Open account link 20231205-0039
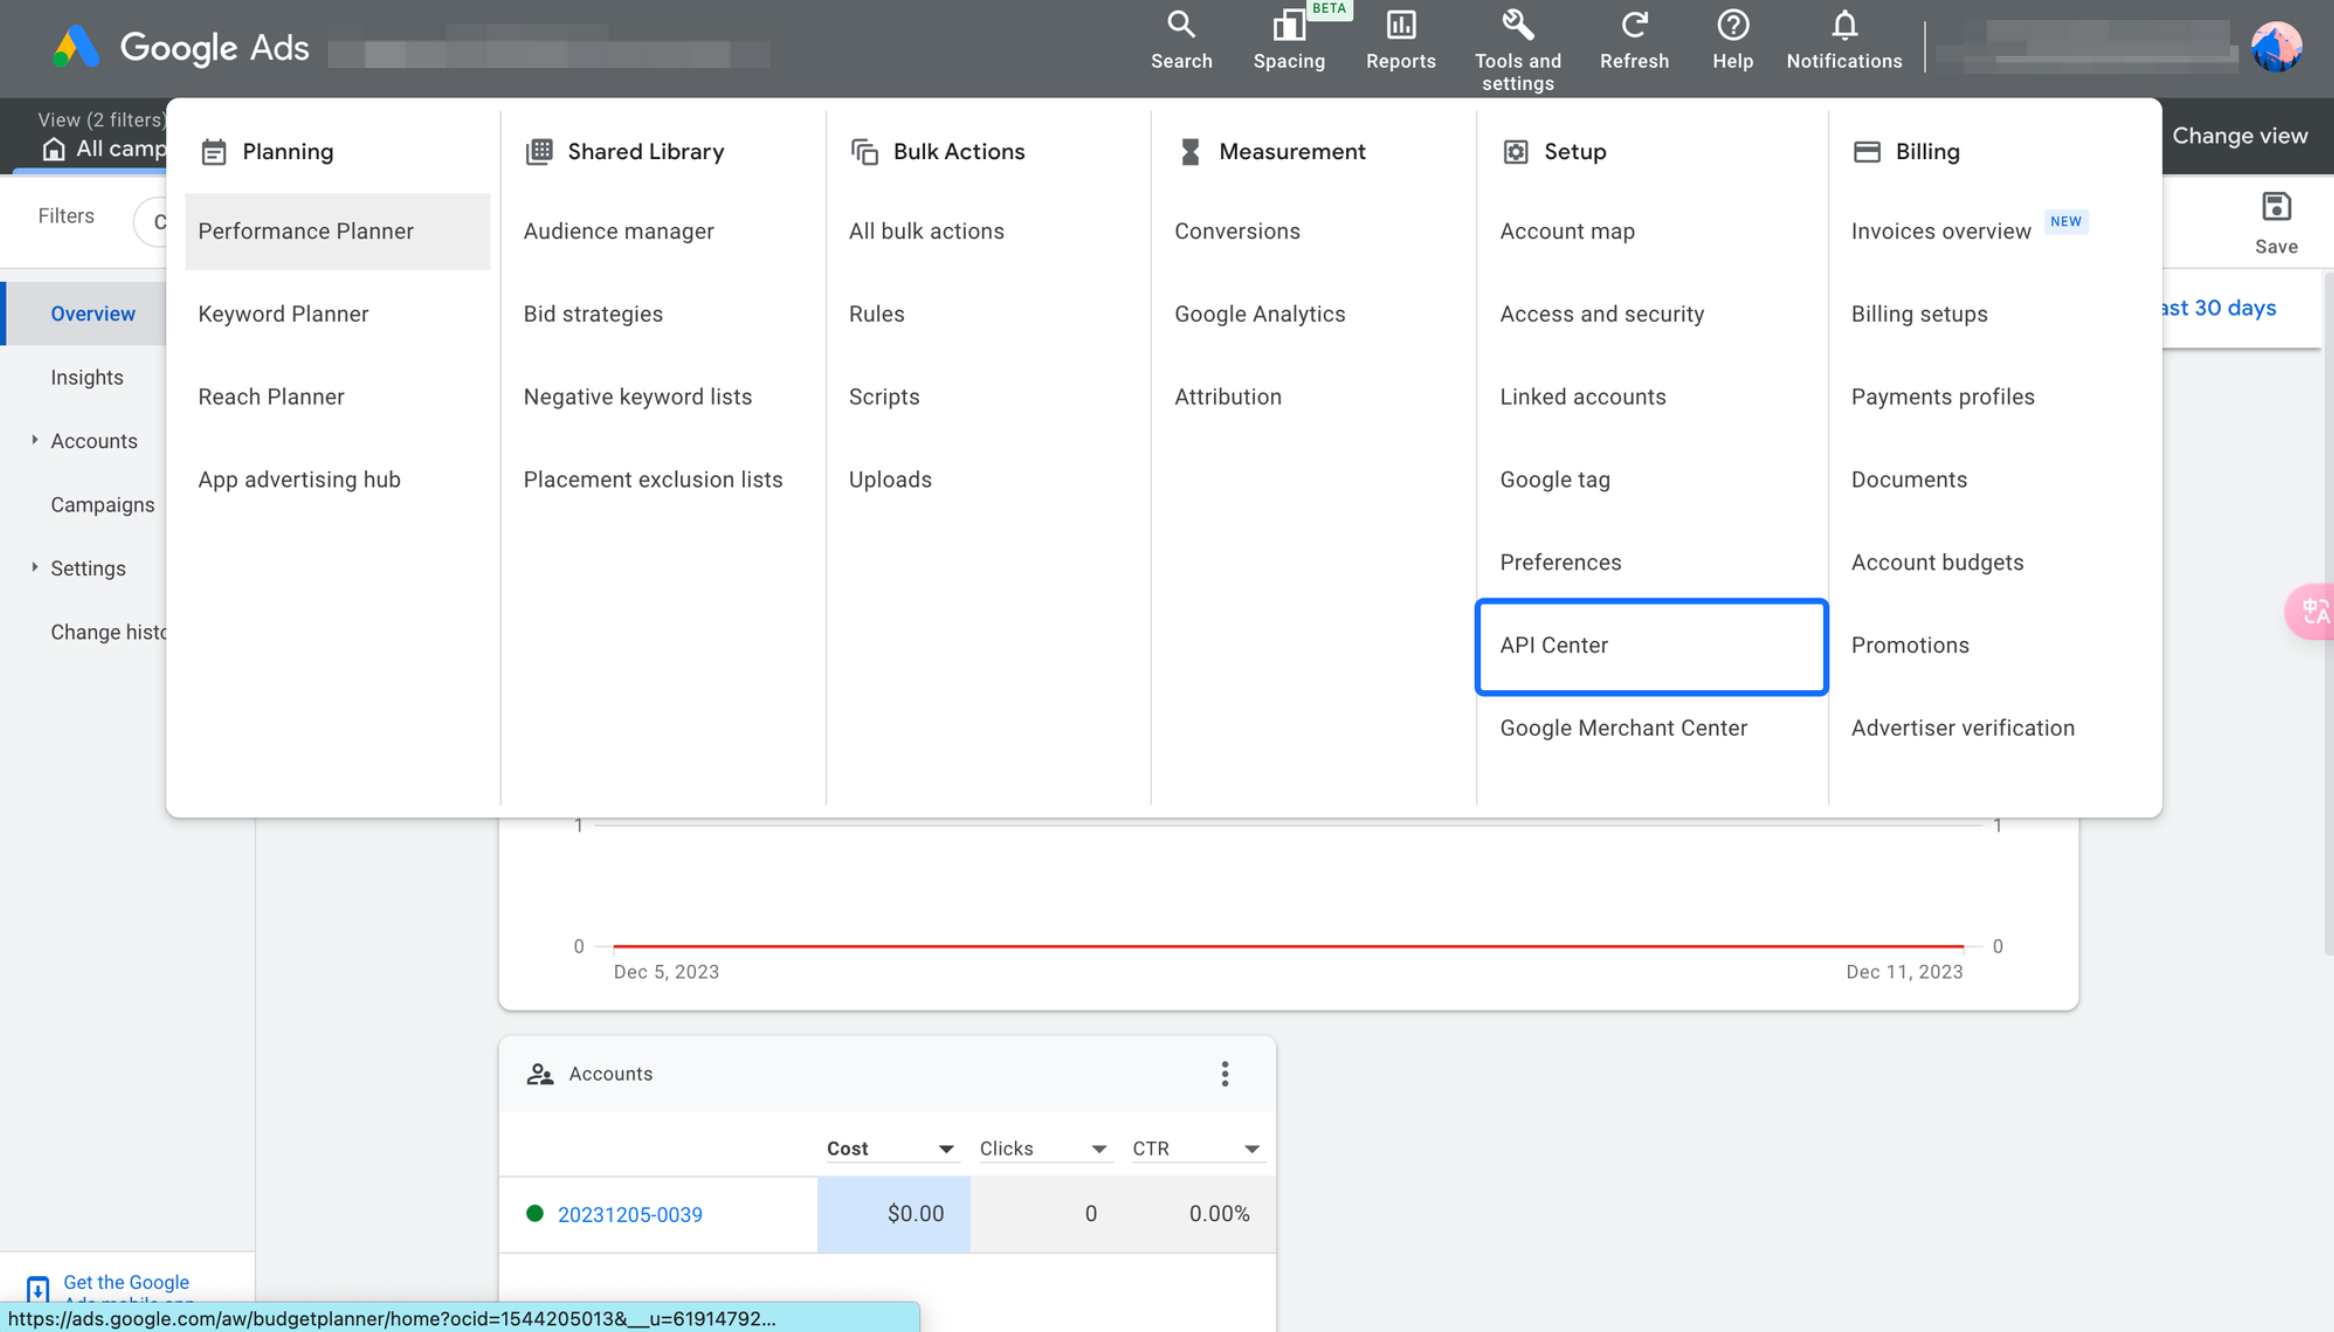Viewport: 2334px width, 1332px height. tap(629, 1214)
